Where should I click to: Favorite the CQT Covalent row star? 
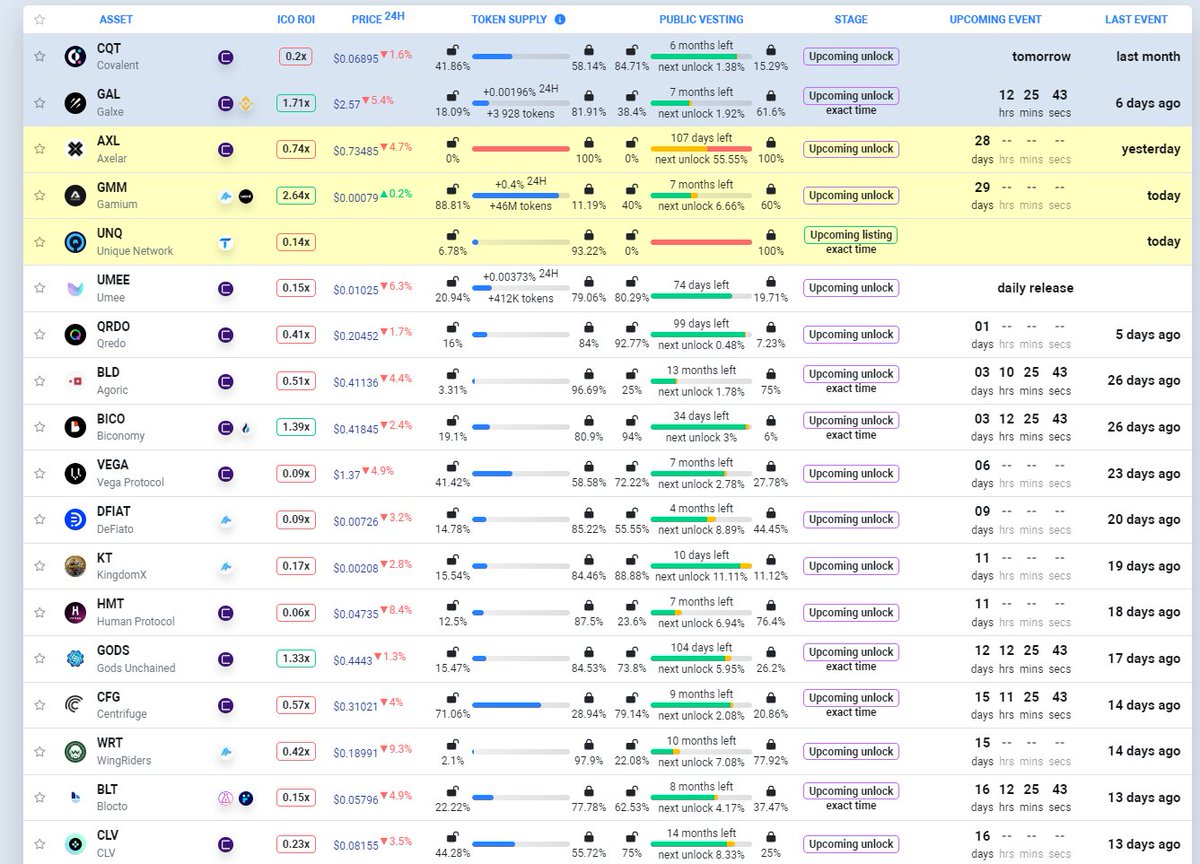pos(40,57)
